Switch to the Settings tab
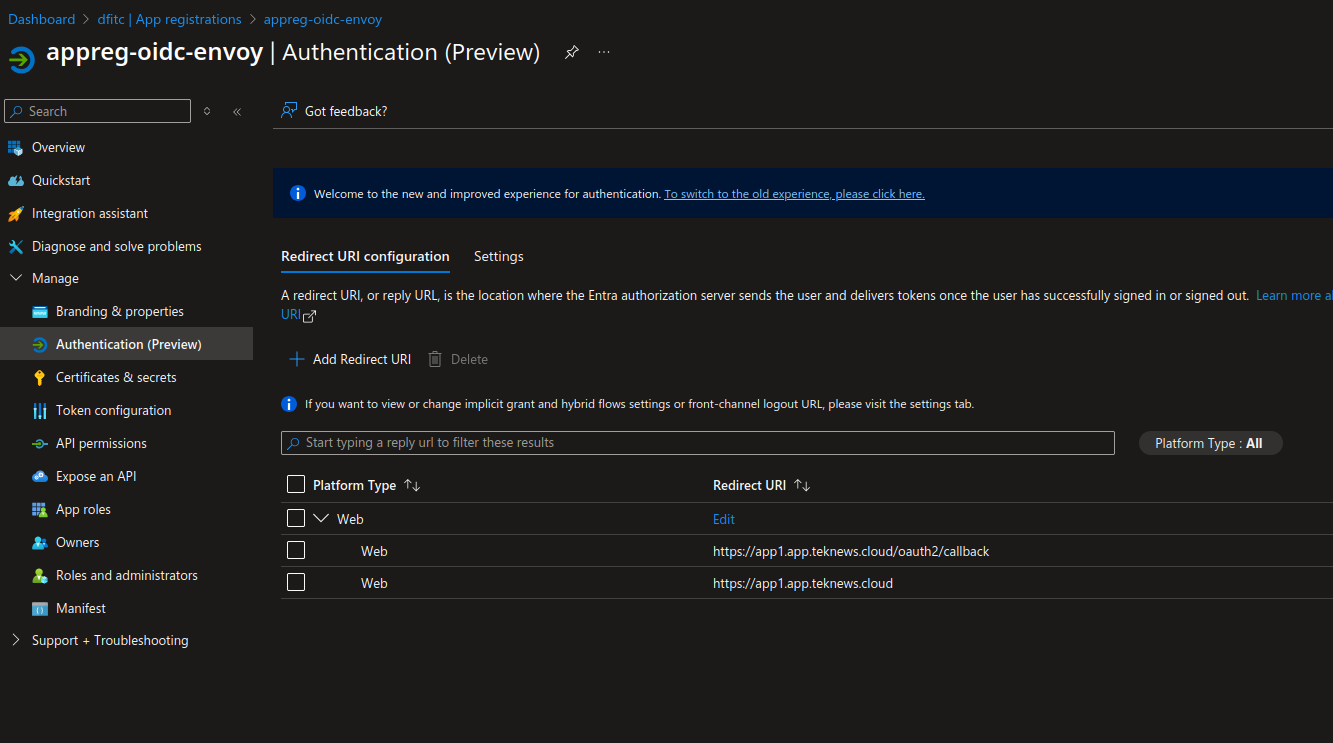Viewport: 1333px width, 743px height. pos(498,257)
